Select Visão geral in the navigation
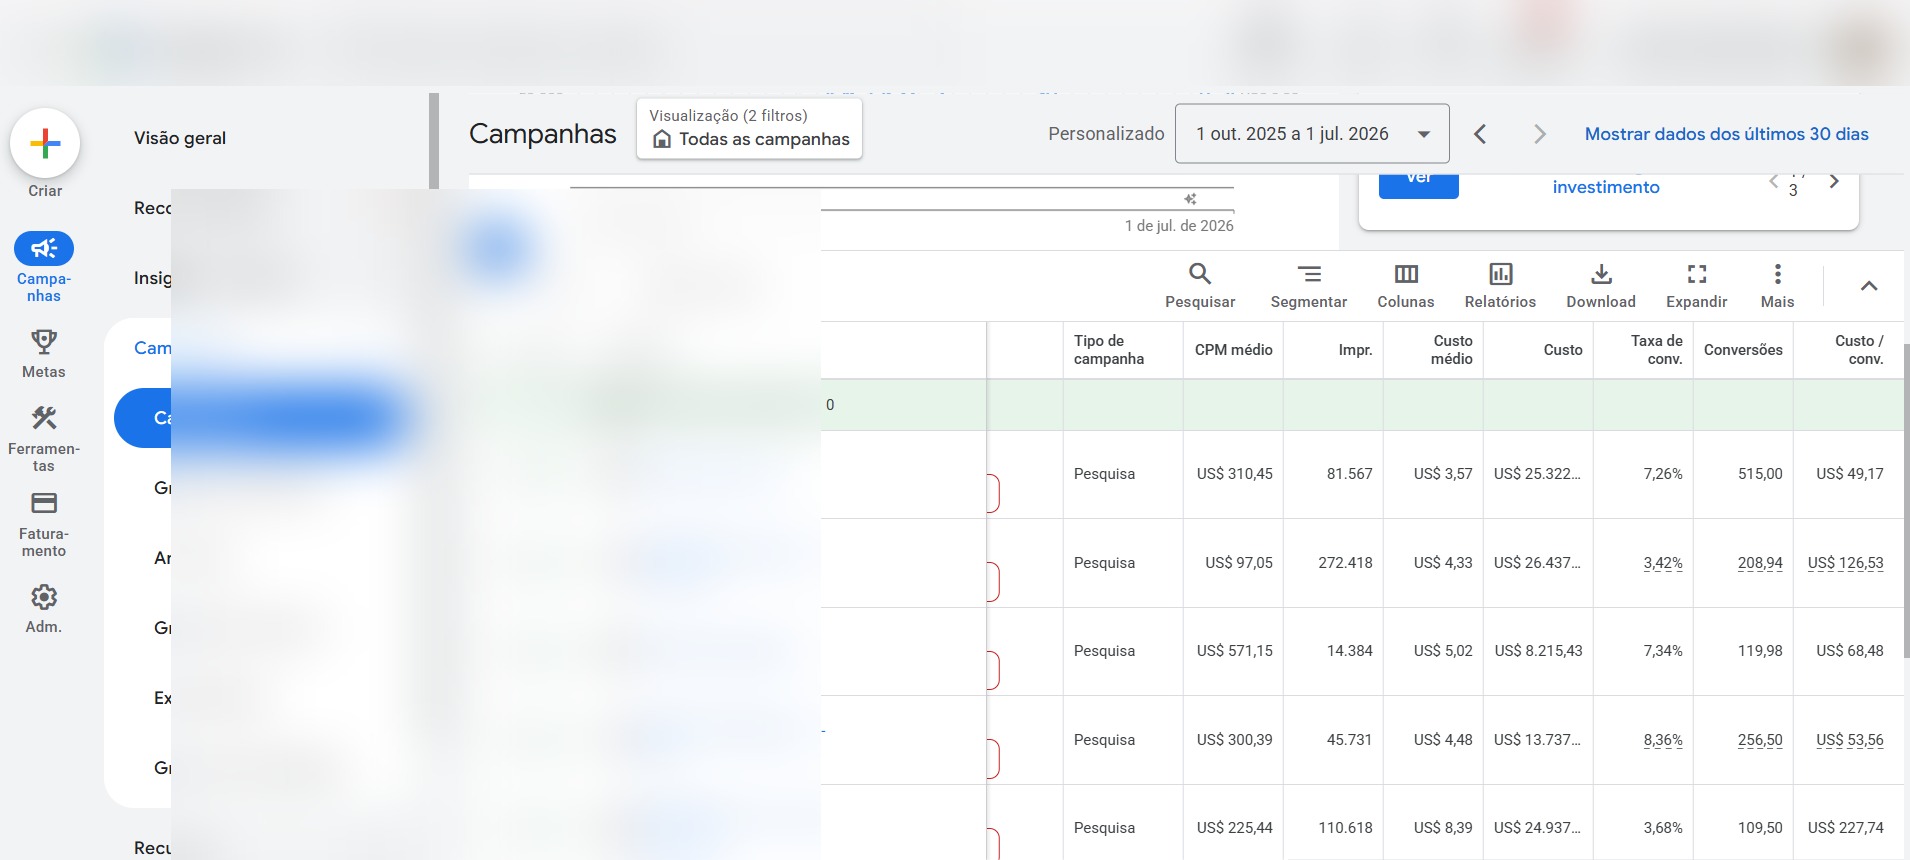 tap(180, 138)
